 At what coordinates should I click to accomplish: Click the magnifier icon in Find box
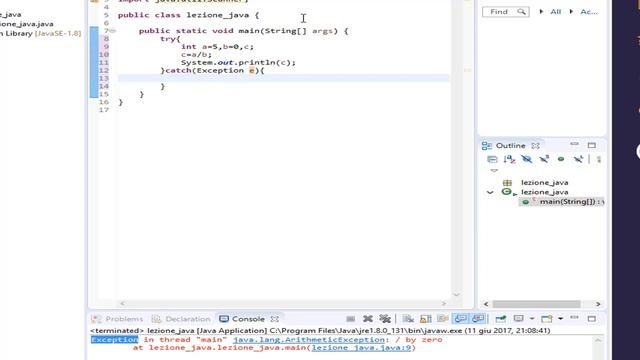click(522, 12)
